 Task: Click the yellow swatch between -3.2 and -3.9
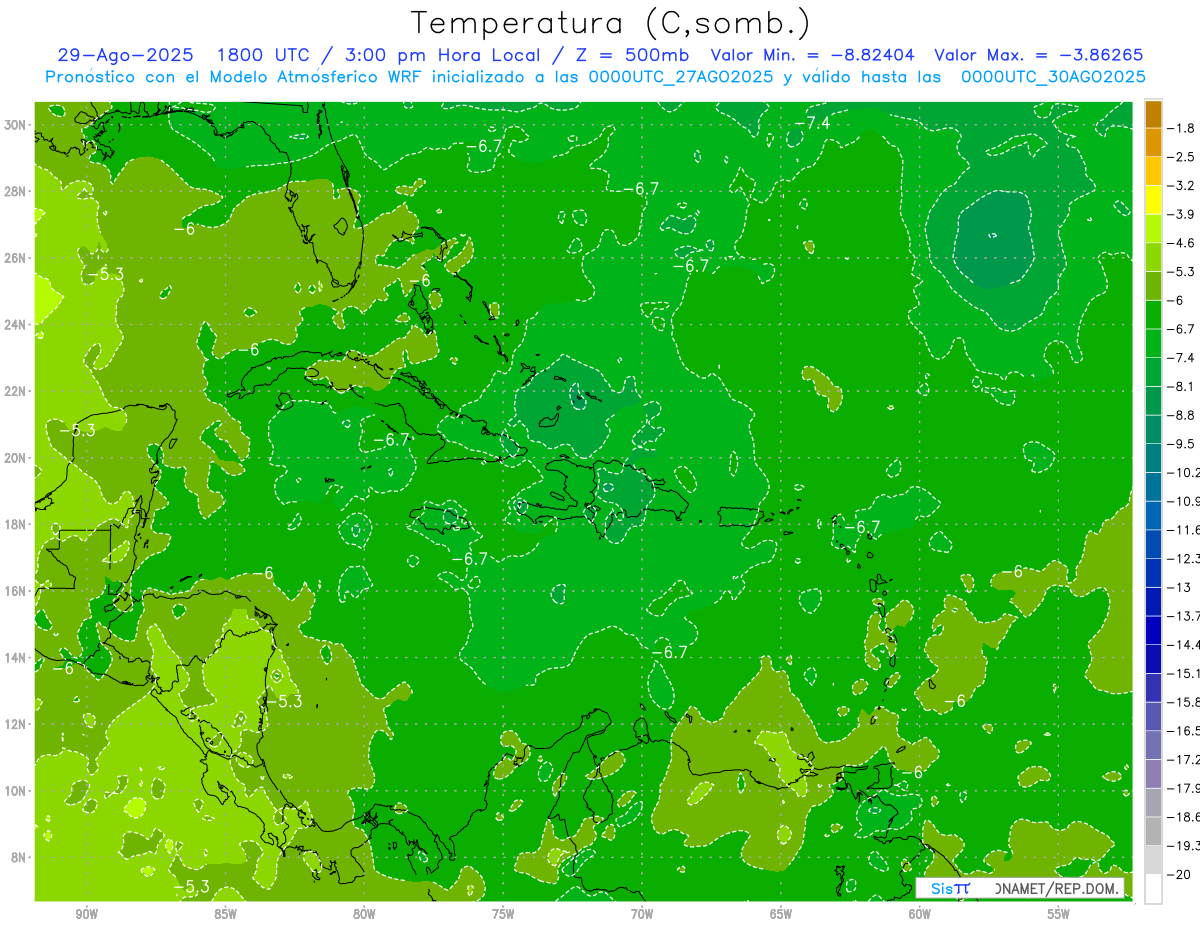click(x=1153, y=200)
